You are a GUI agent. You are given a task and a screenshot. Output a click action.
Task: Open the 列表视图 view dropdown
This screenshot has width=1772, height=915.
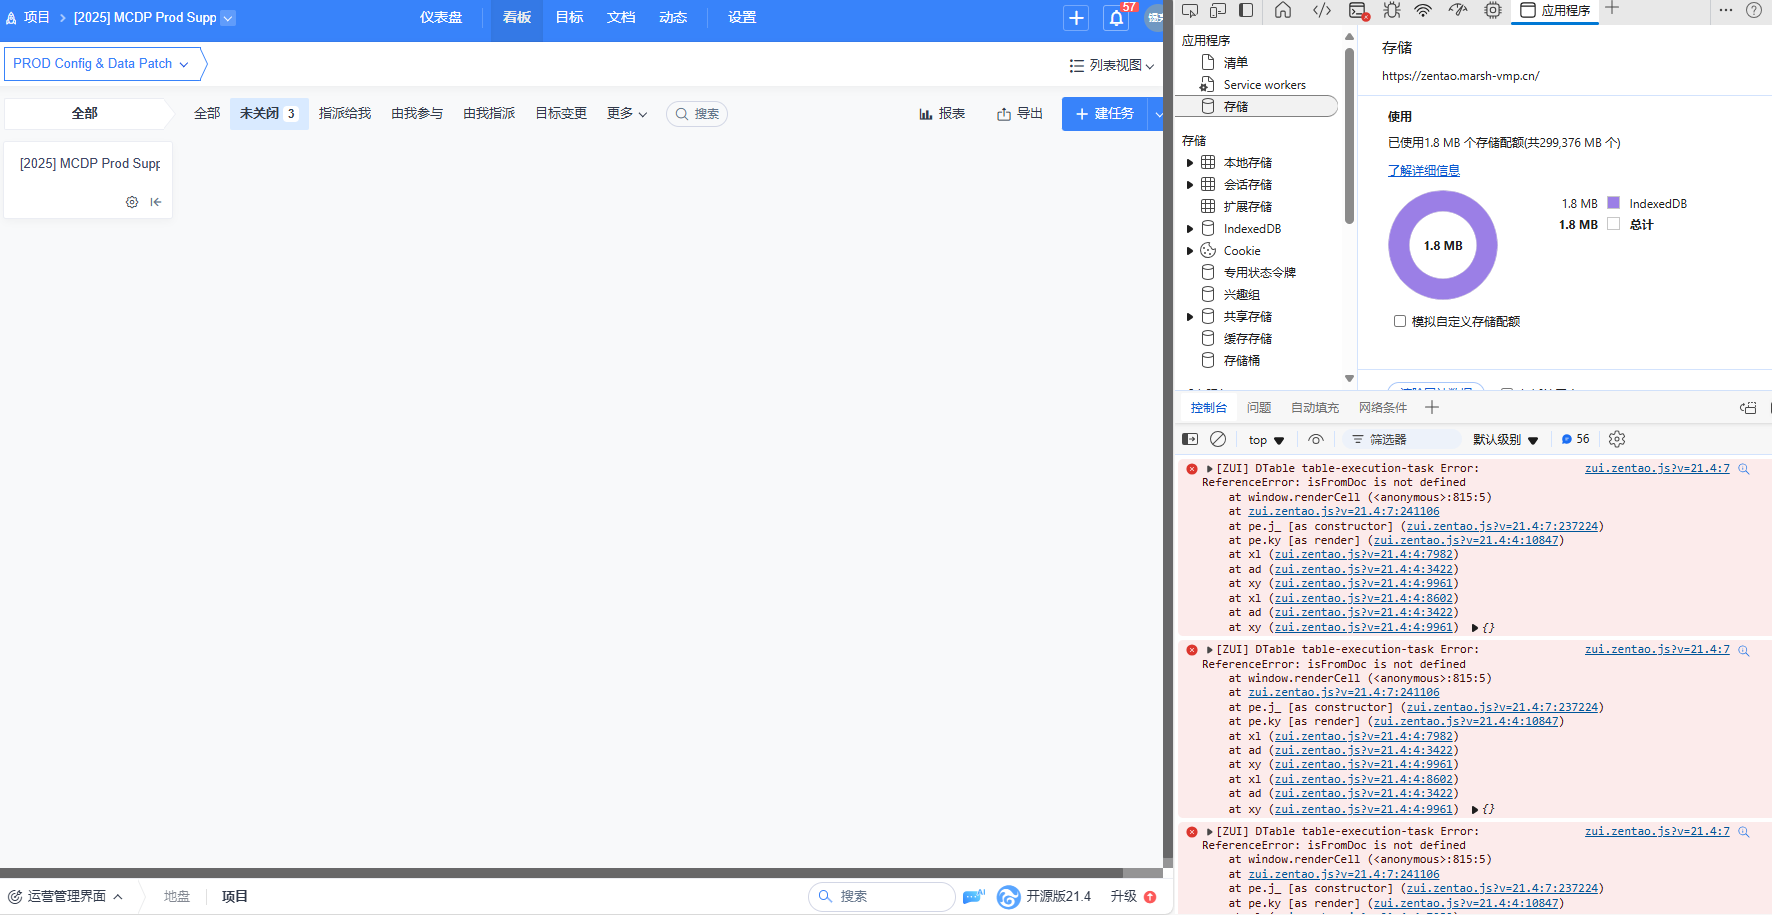[1112, 65]
